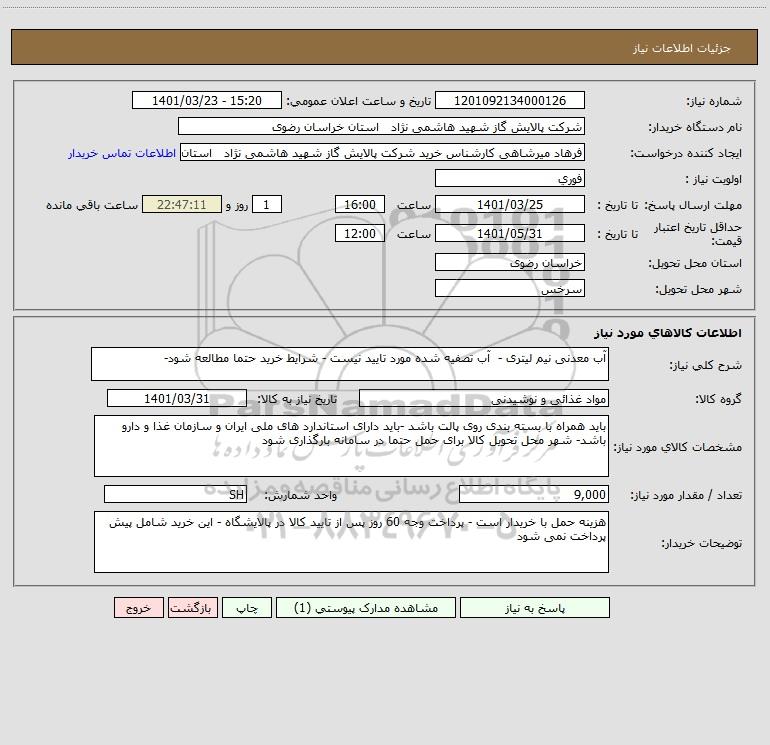Viewport: 770px width, 745px height.
Task: Click the نام دستگاه خریدار label
Action: 695,127
